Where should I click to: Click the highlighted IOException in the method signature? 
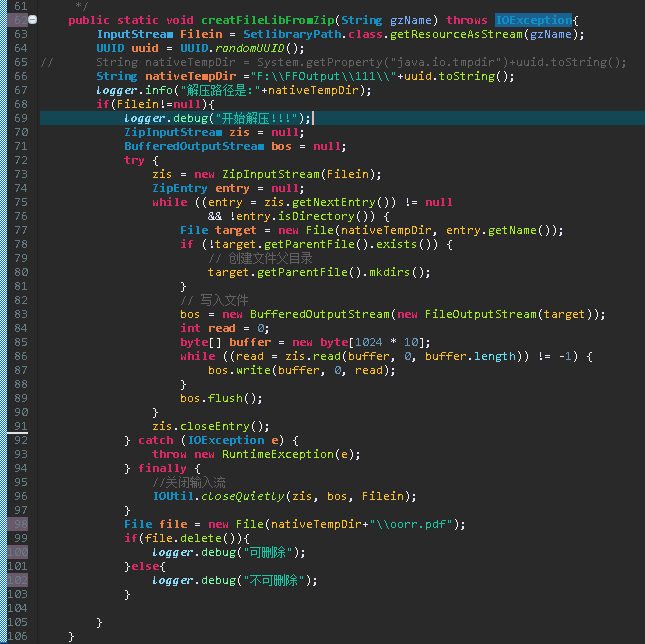[533, 20]
